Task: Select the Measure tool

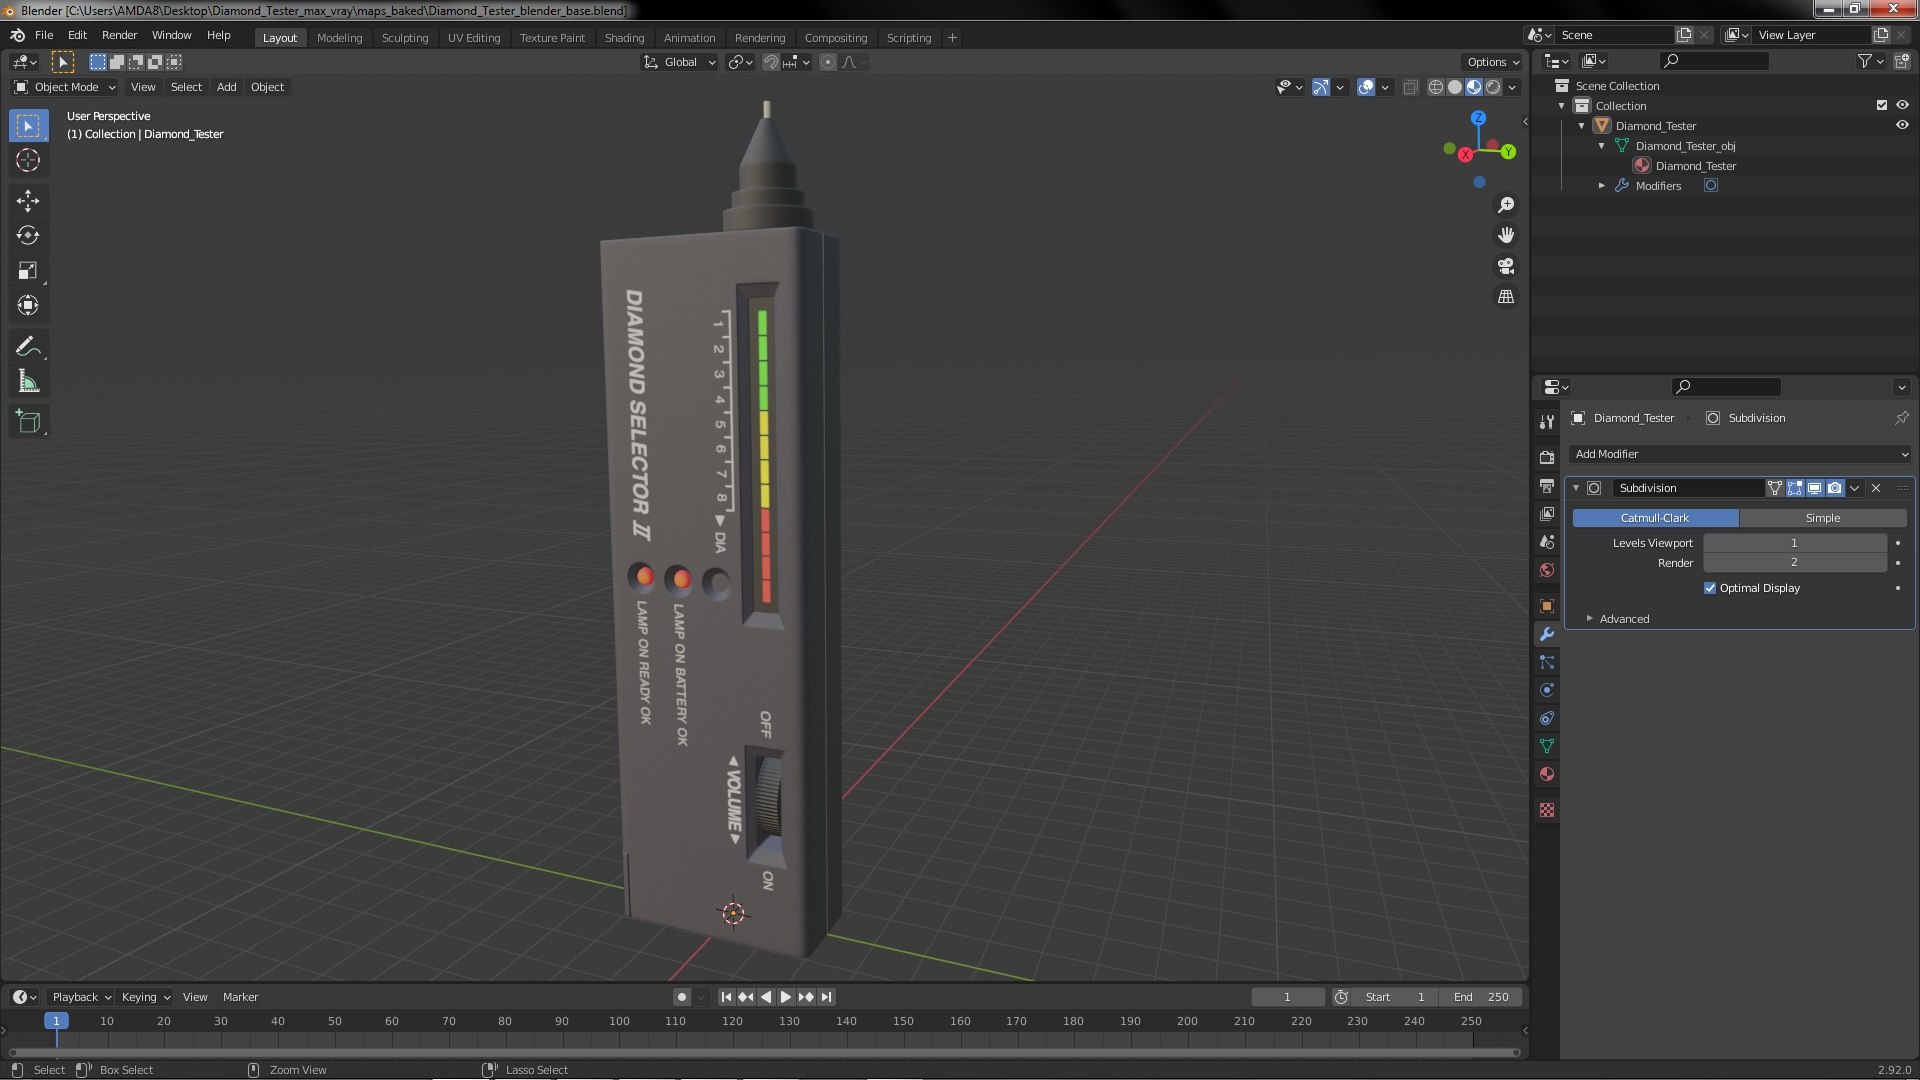Action: tap(28, 382)
